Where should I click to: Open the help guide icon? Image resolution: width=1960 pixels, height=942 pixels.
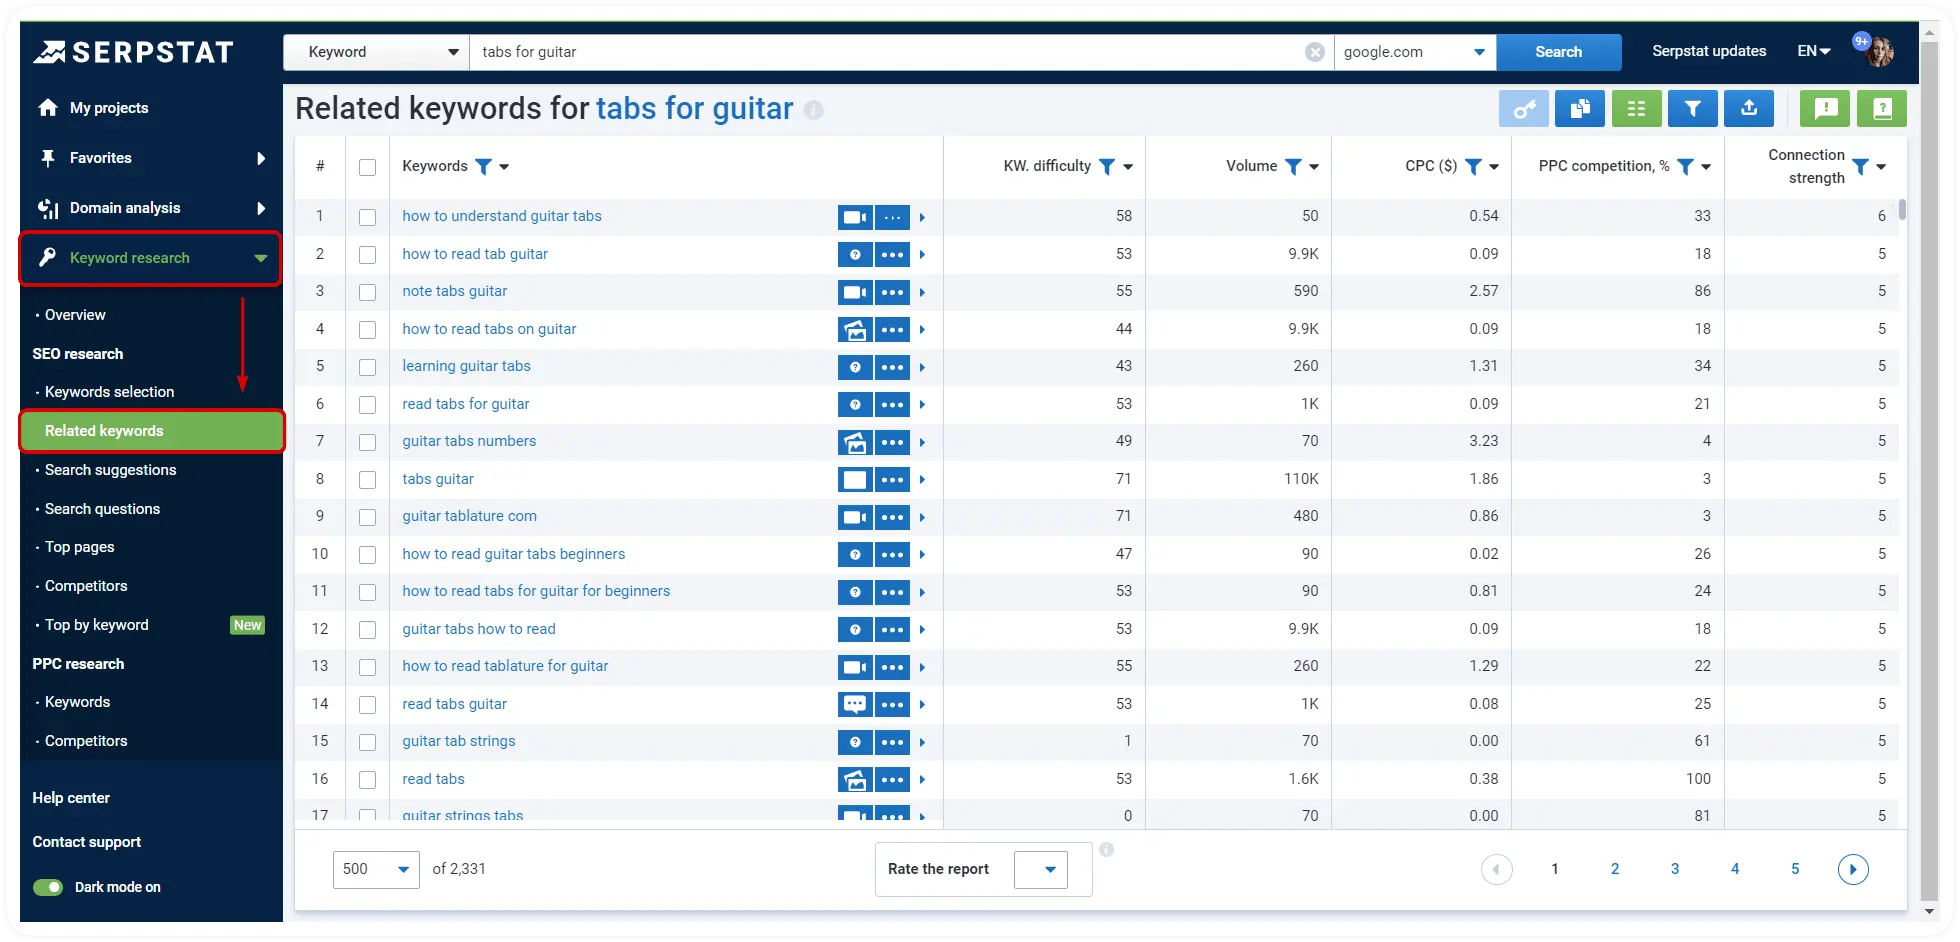[1881, 108]
